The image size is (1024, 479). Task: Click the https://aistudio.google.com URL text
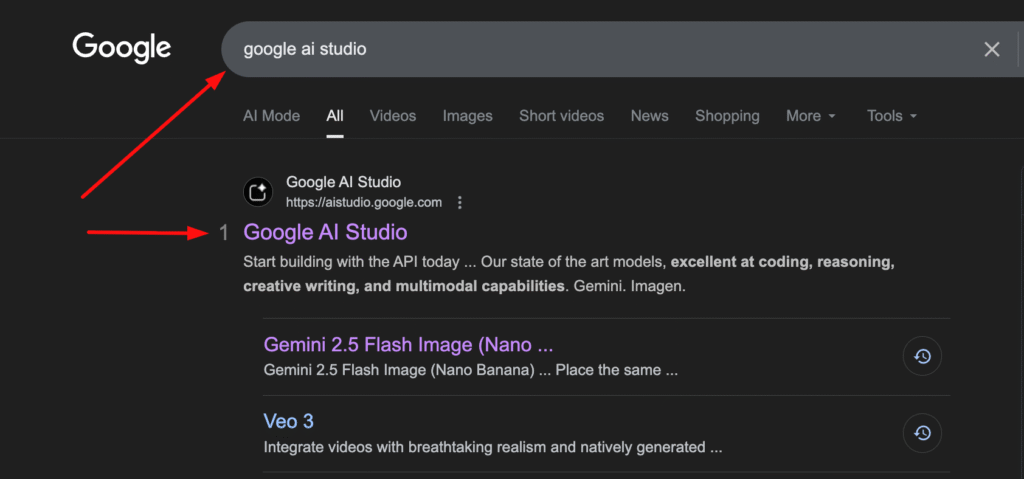click(x=364, y=203)
